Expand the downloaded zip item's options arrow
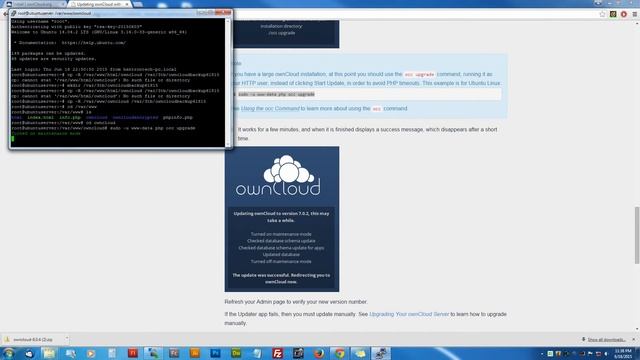Image resolution: width=640 pixels, height=360 pixels. (67, 339)
